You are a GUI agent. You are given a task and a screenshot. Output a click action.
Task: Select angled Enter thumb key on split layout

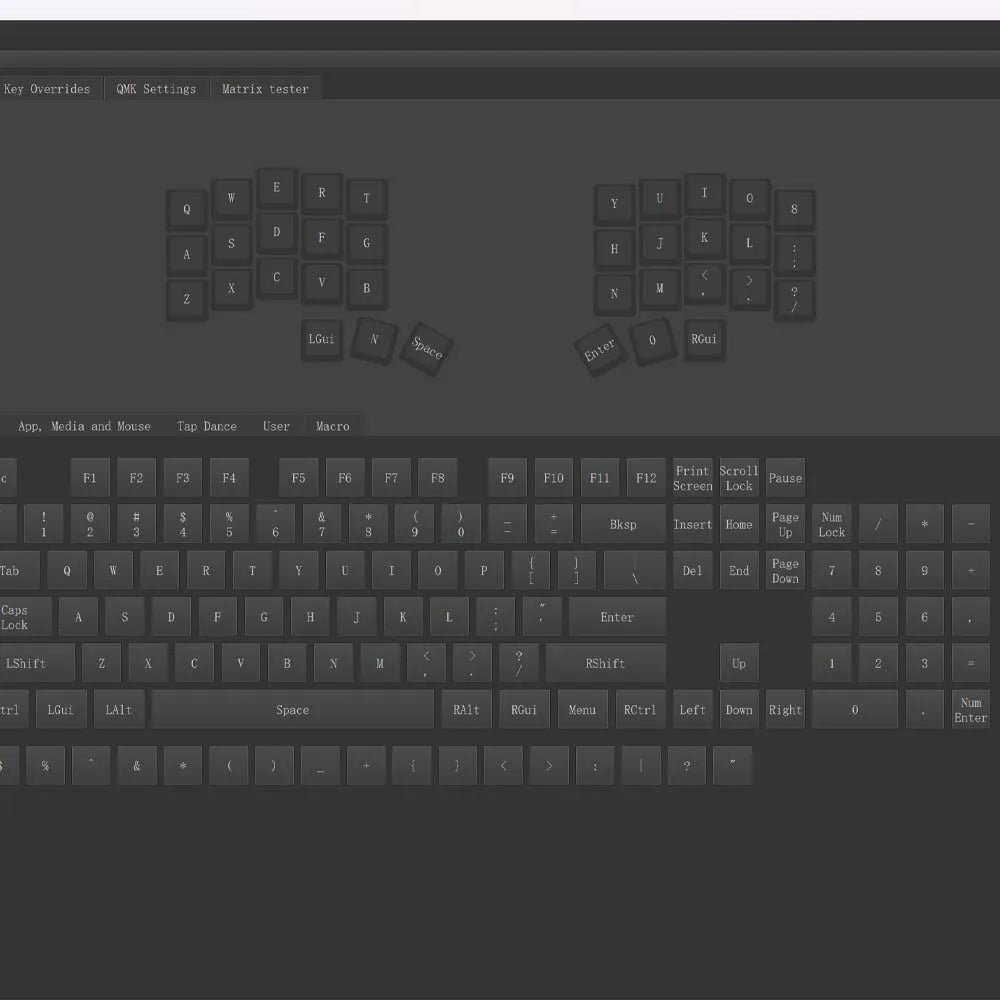600,350
